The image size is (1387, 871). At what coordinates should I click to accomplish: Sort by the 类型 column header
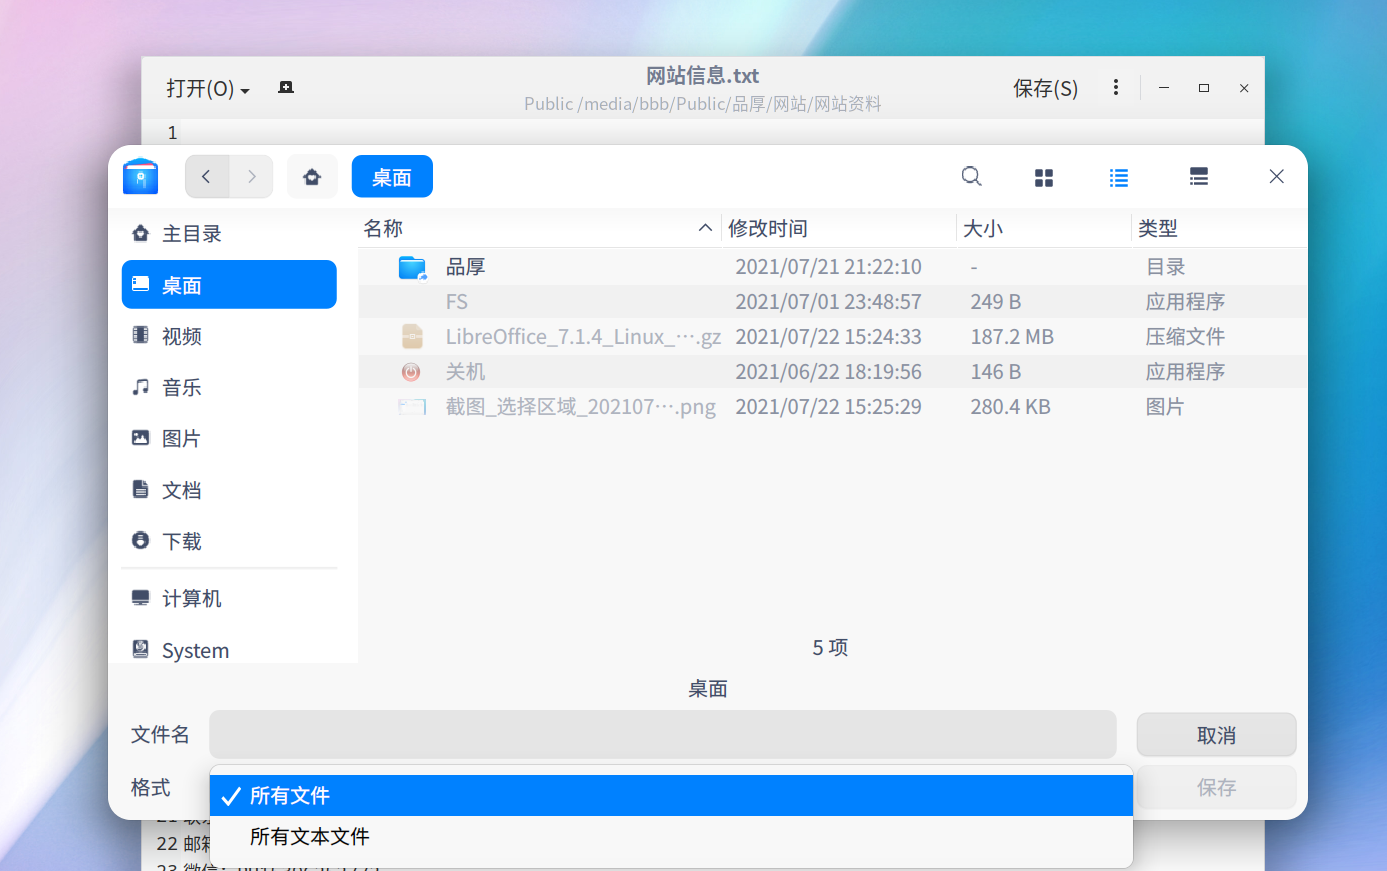click(x=1218, y=229)
